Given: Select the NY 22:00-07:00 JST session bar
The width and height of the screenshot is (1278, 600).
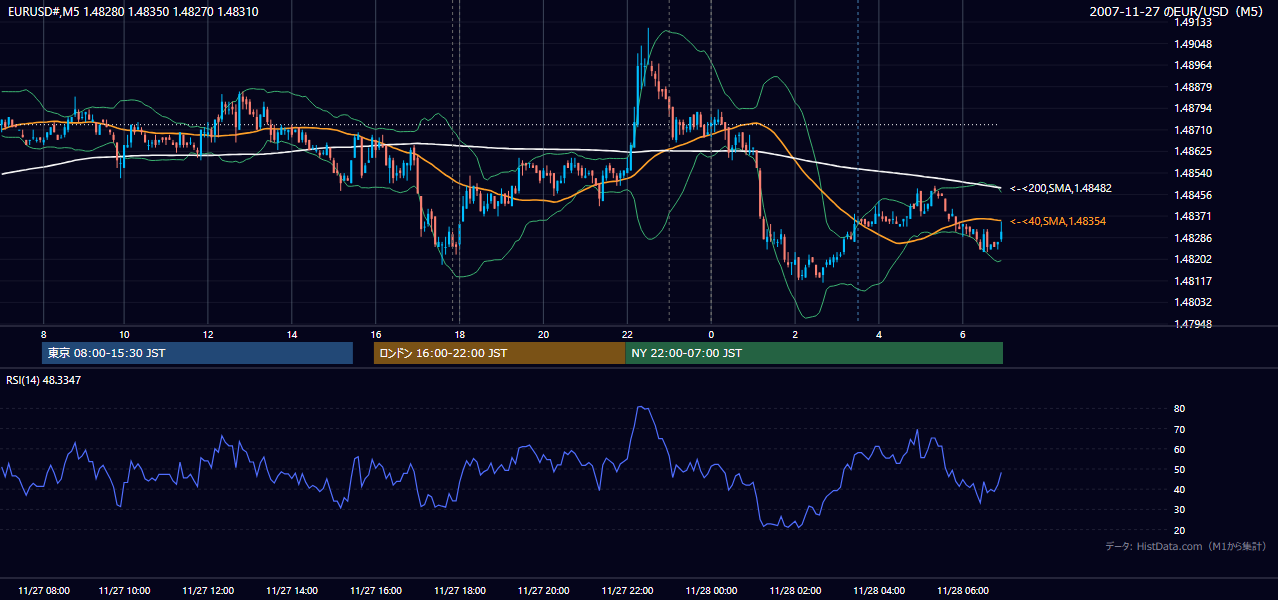Looking at the screenshot, I should click(814, 353).
